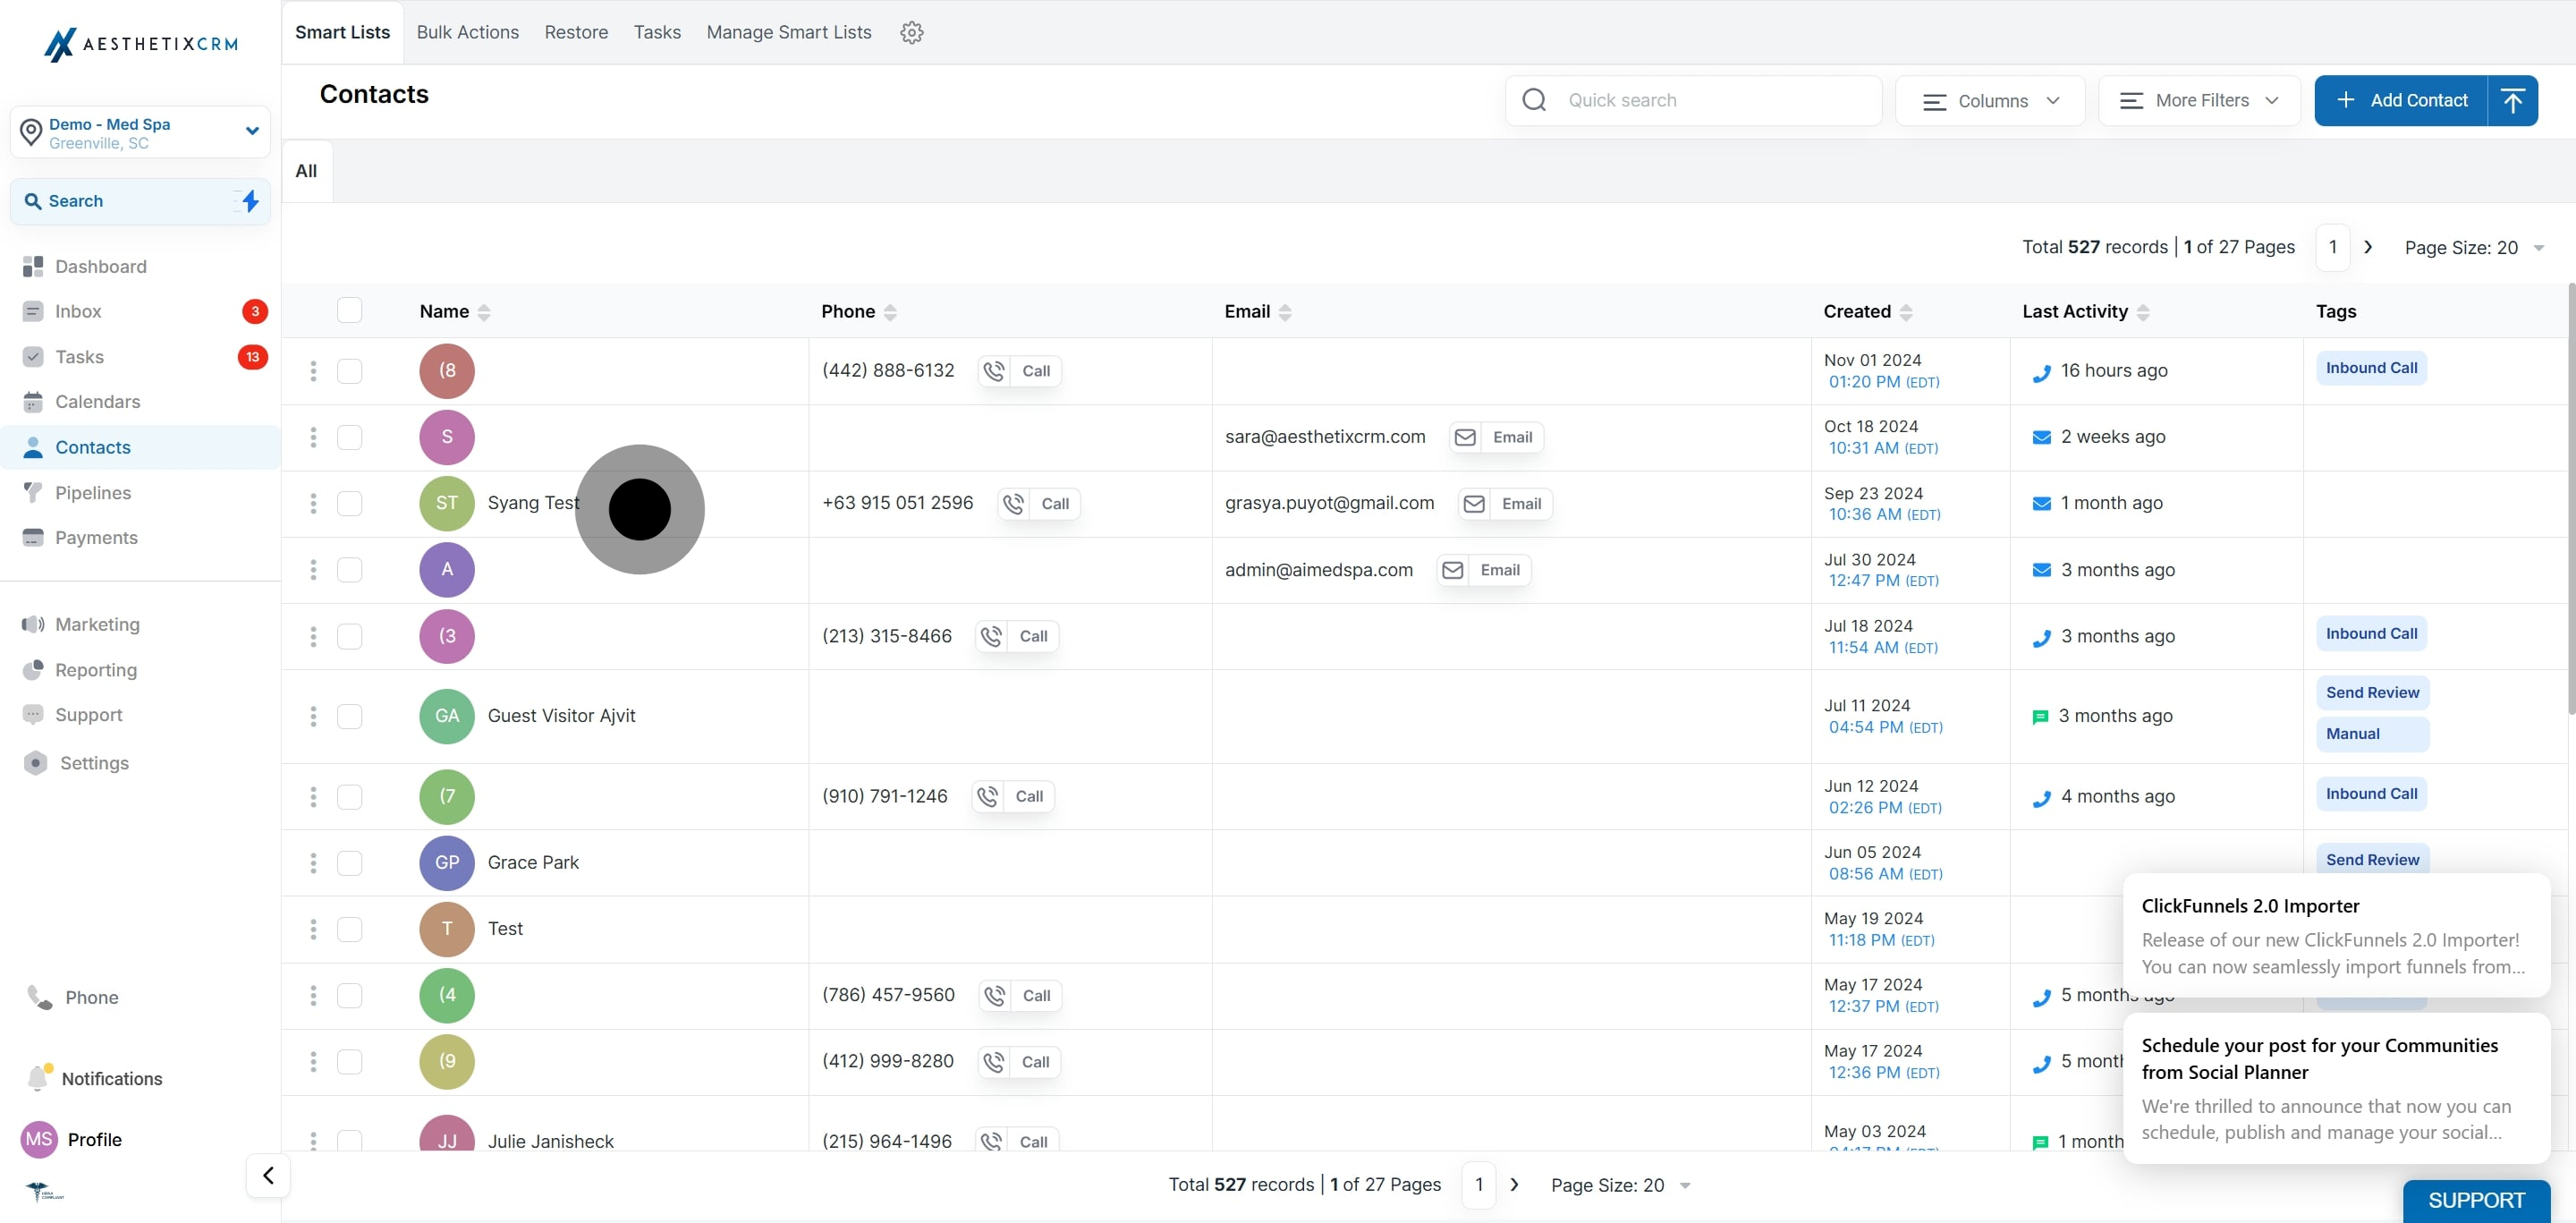
Task: Toggle the select-all contacts checkbox in header
Action: click(x=349, y=310)
